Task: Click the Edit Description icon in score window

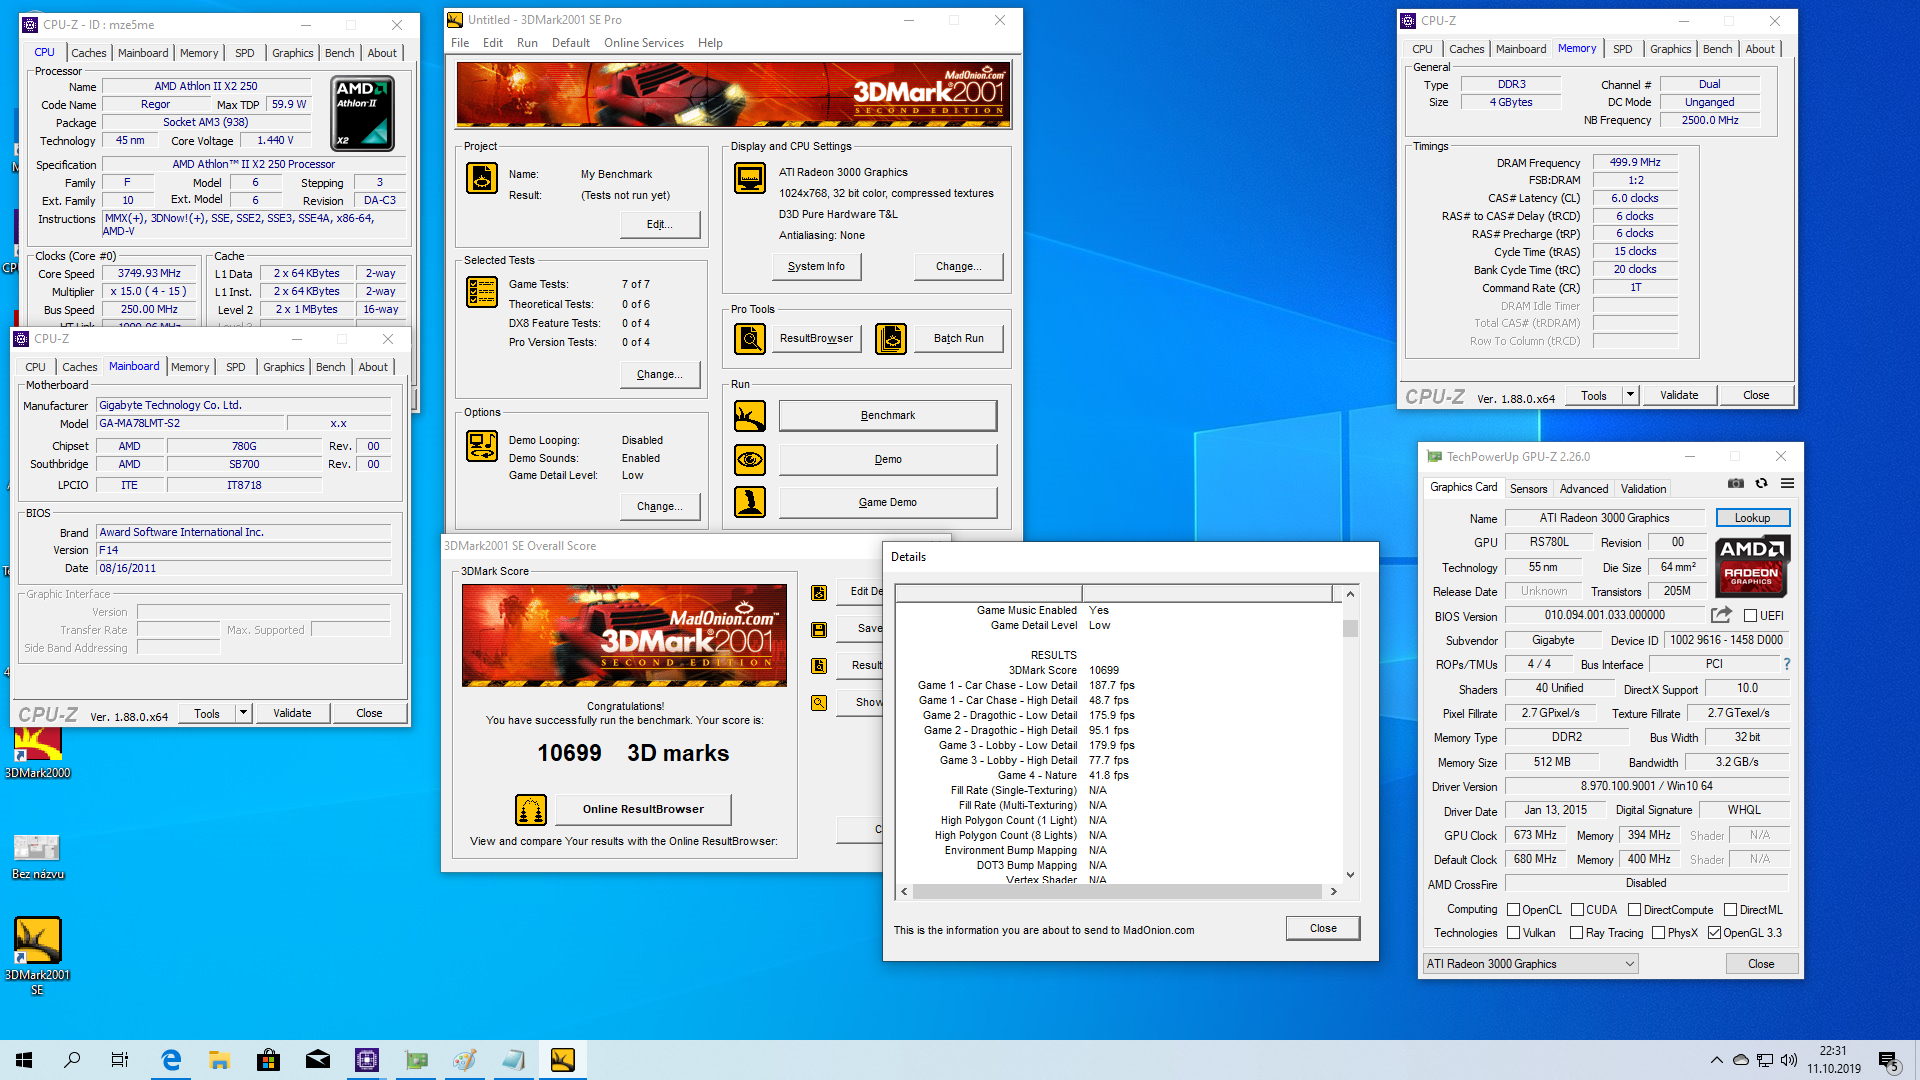Action: (819, 592)
